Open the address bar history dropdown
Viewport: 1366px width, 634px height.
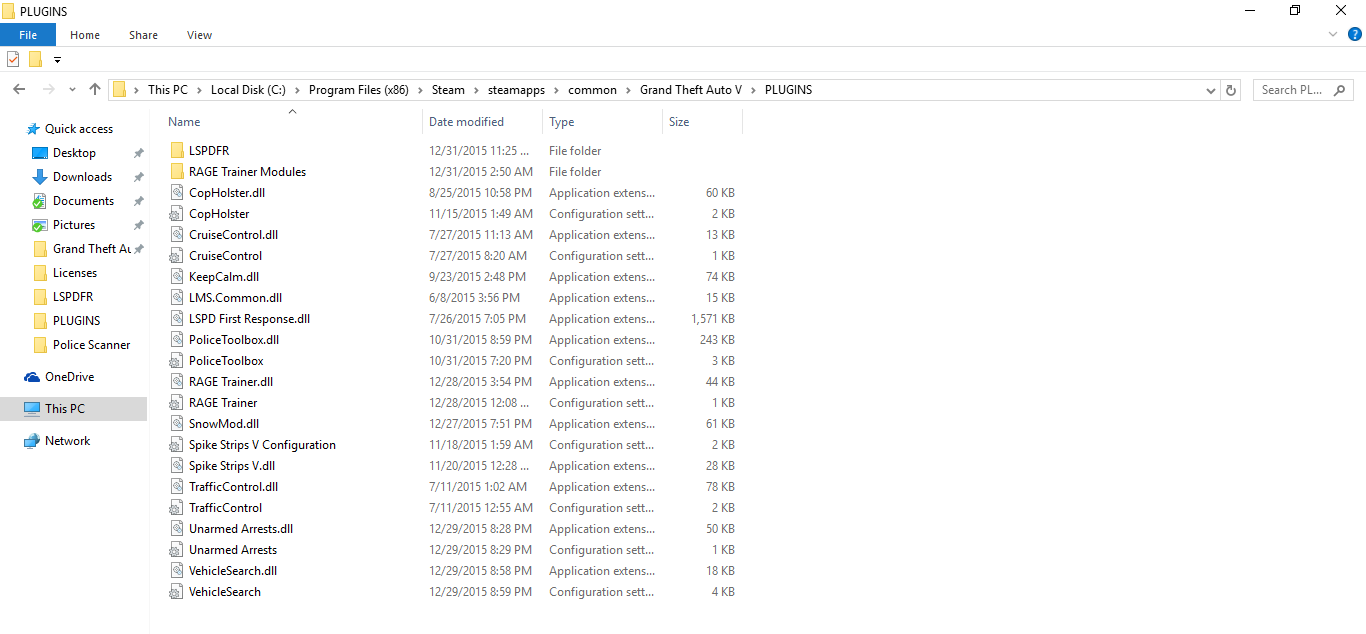tap(1212, 90)
